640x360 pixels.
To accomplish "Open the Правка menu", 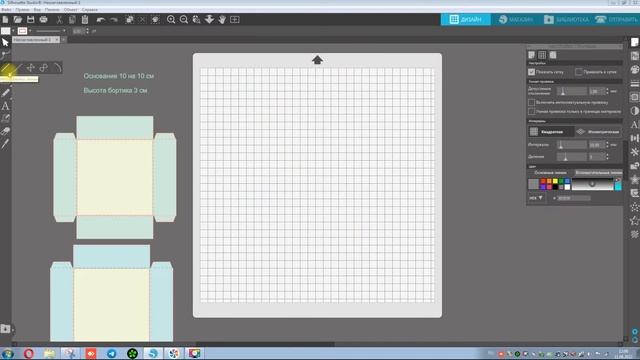I will click(22, 9).
